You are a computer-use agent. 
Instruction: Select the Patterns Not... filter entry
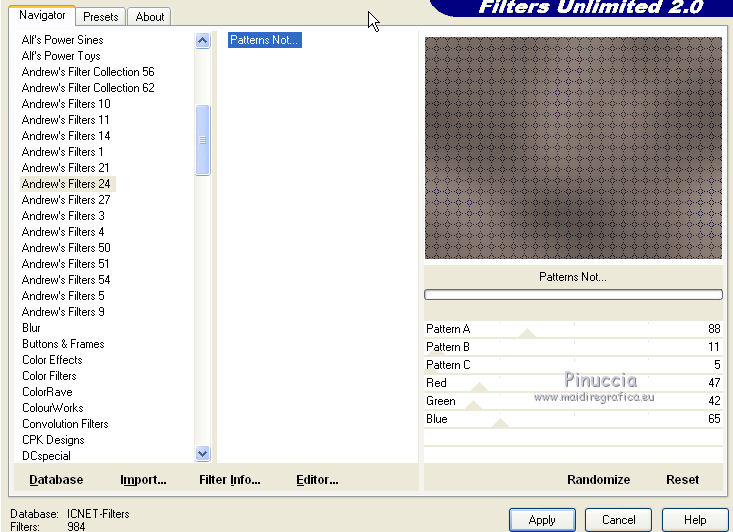click(265, 40)
